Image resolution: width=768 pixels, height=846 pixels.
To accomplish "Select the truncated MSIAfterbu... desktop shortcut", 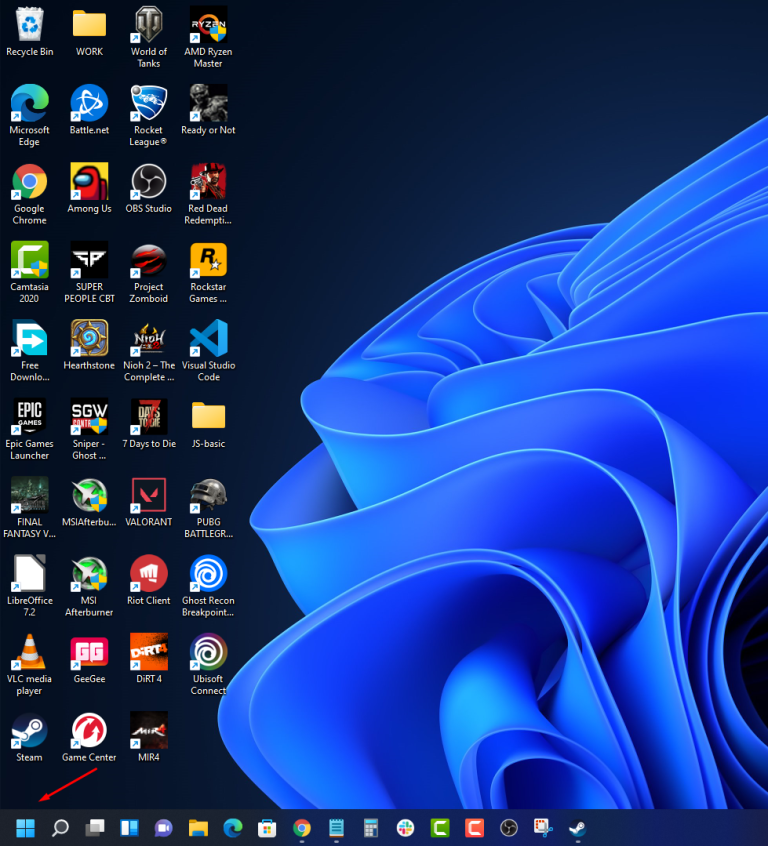I will point(89,502).
